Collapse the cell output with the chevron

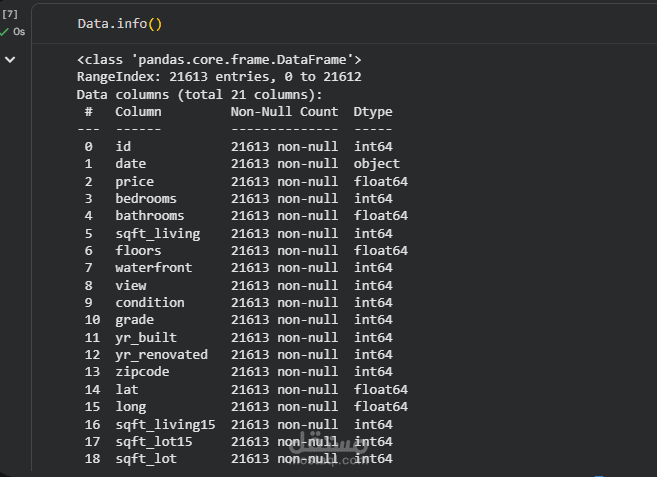10,60
